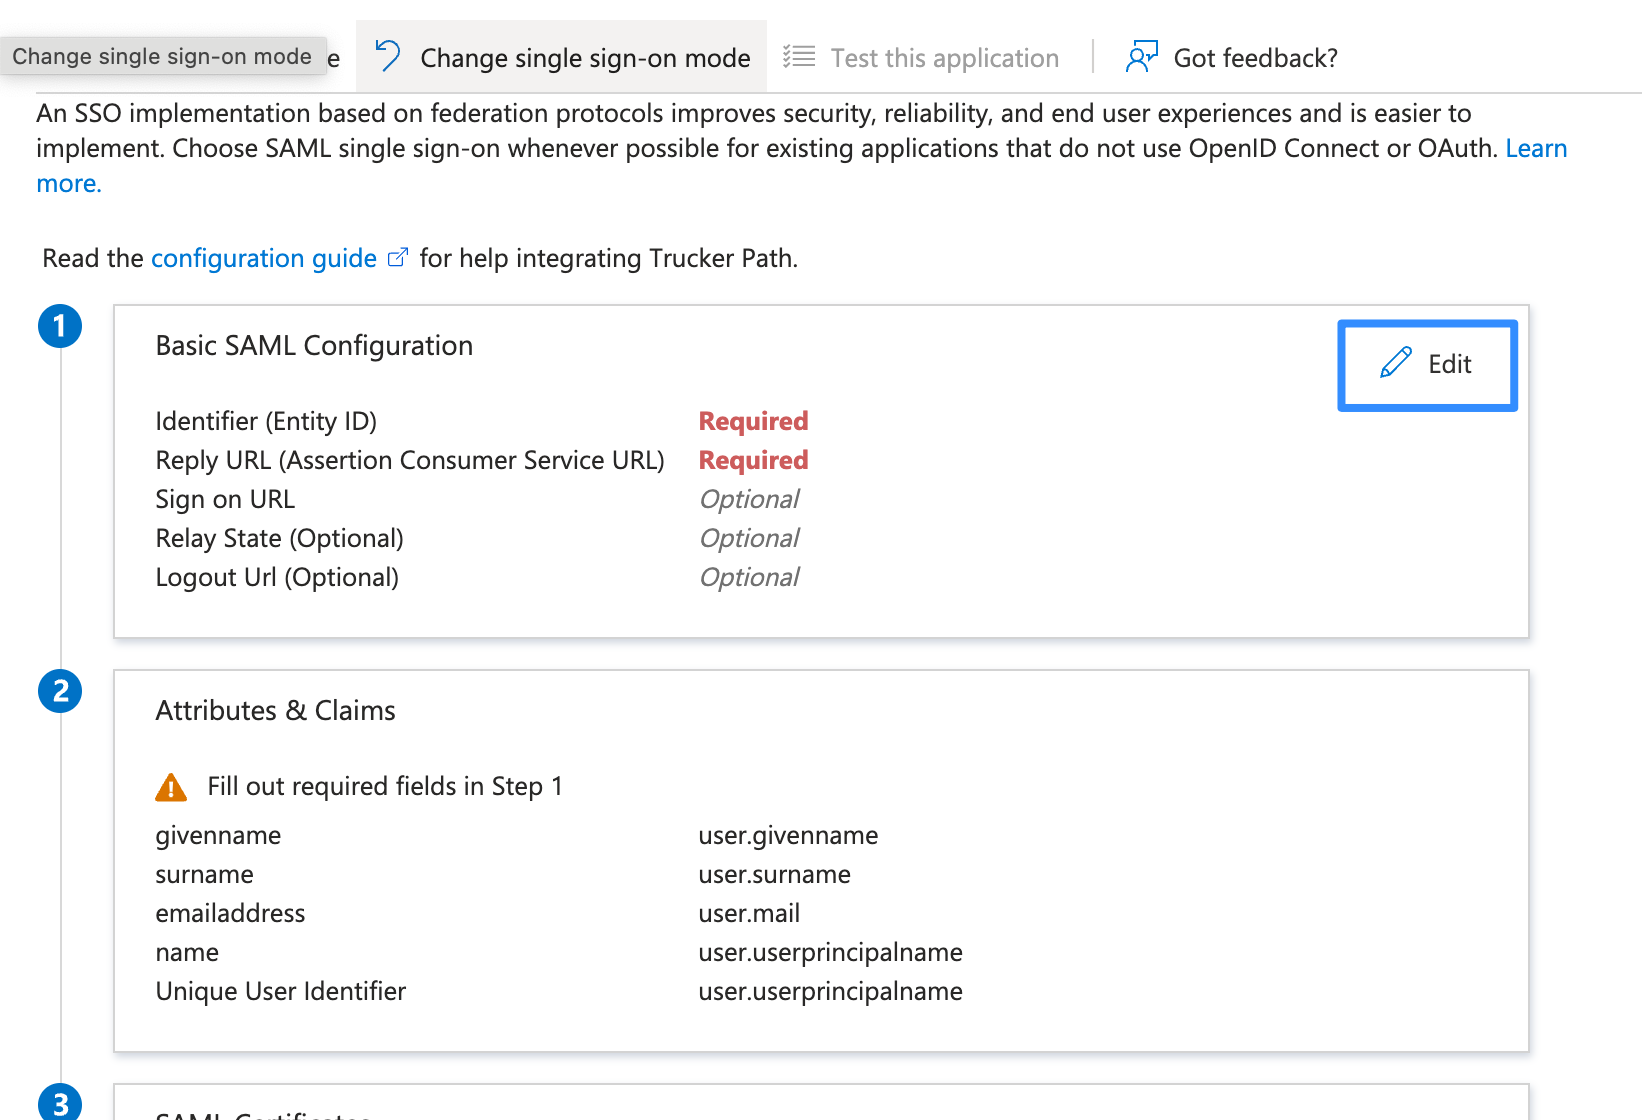The image size is (1642, 1120).
Task: Click the step 3 number badge
Action: coord(60,1103)
